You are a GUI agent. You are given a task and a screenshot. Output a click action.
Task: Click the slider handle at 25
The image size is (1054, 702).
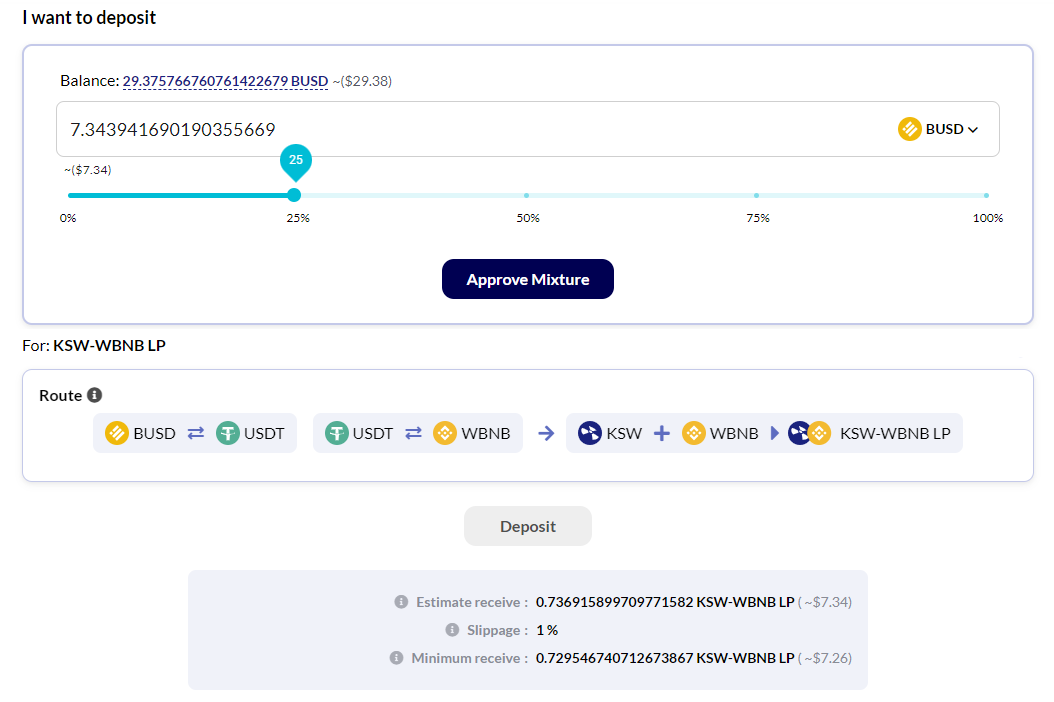coord(294,195)
